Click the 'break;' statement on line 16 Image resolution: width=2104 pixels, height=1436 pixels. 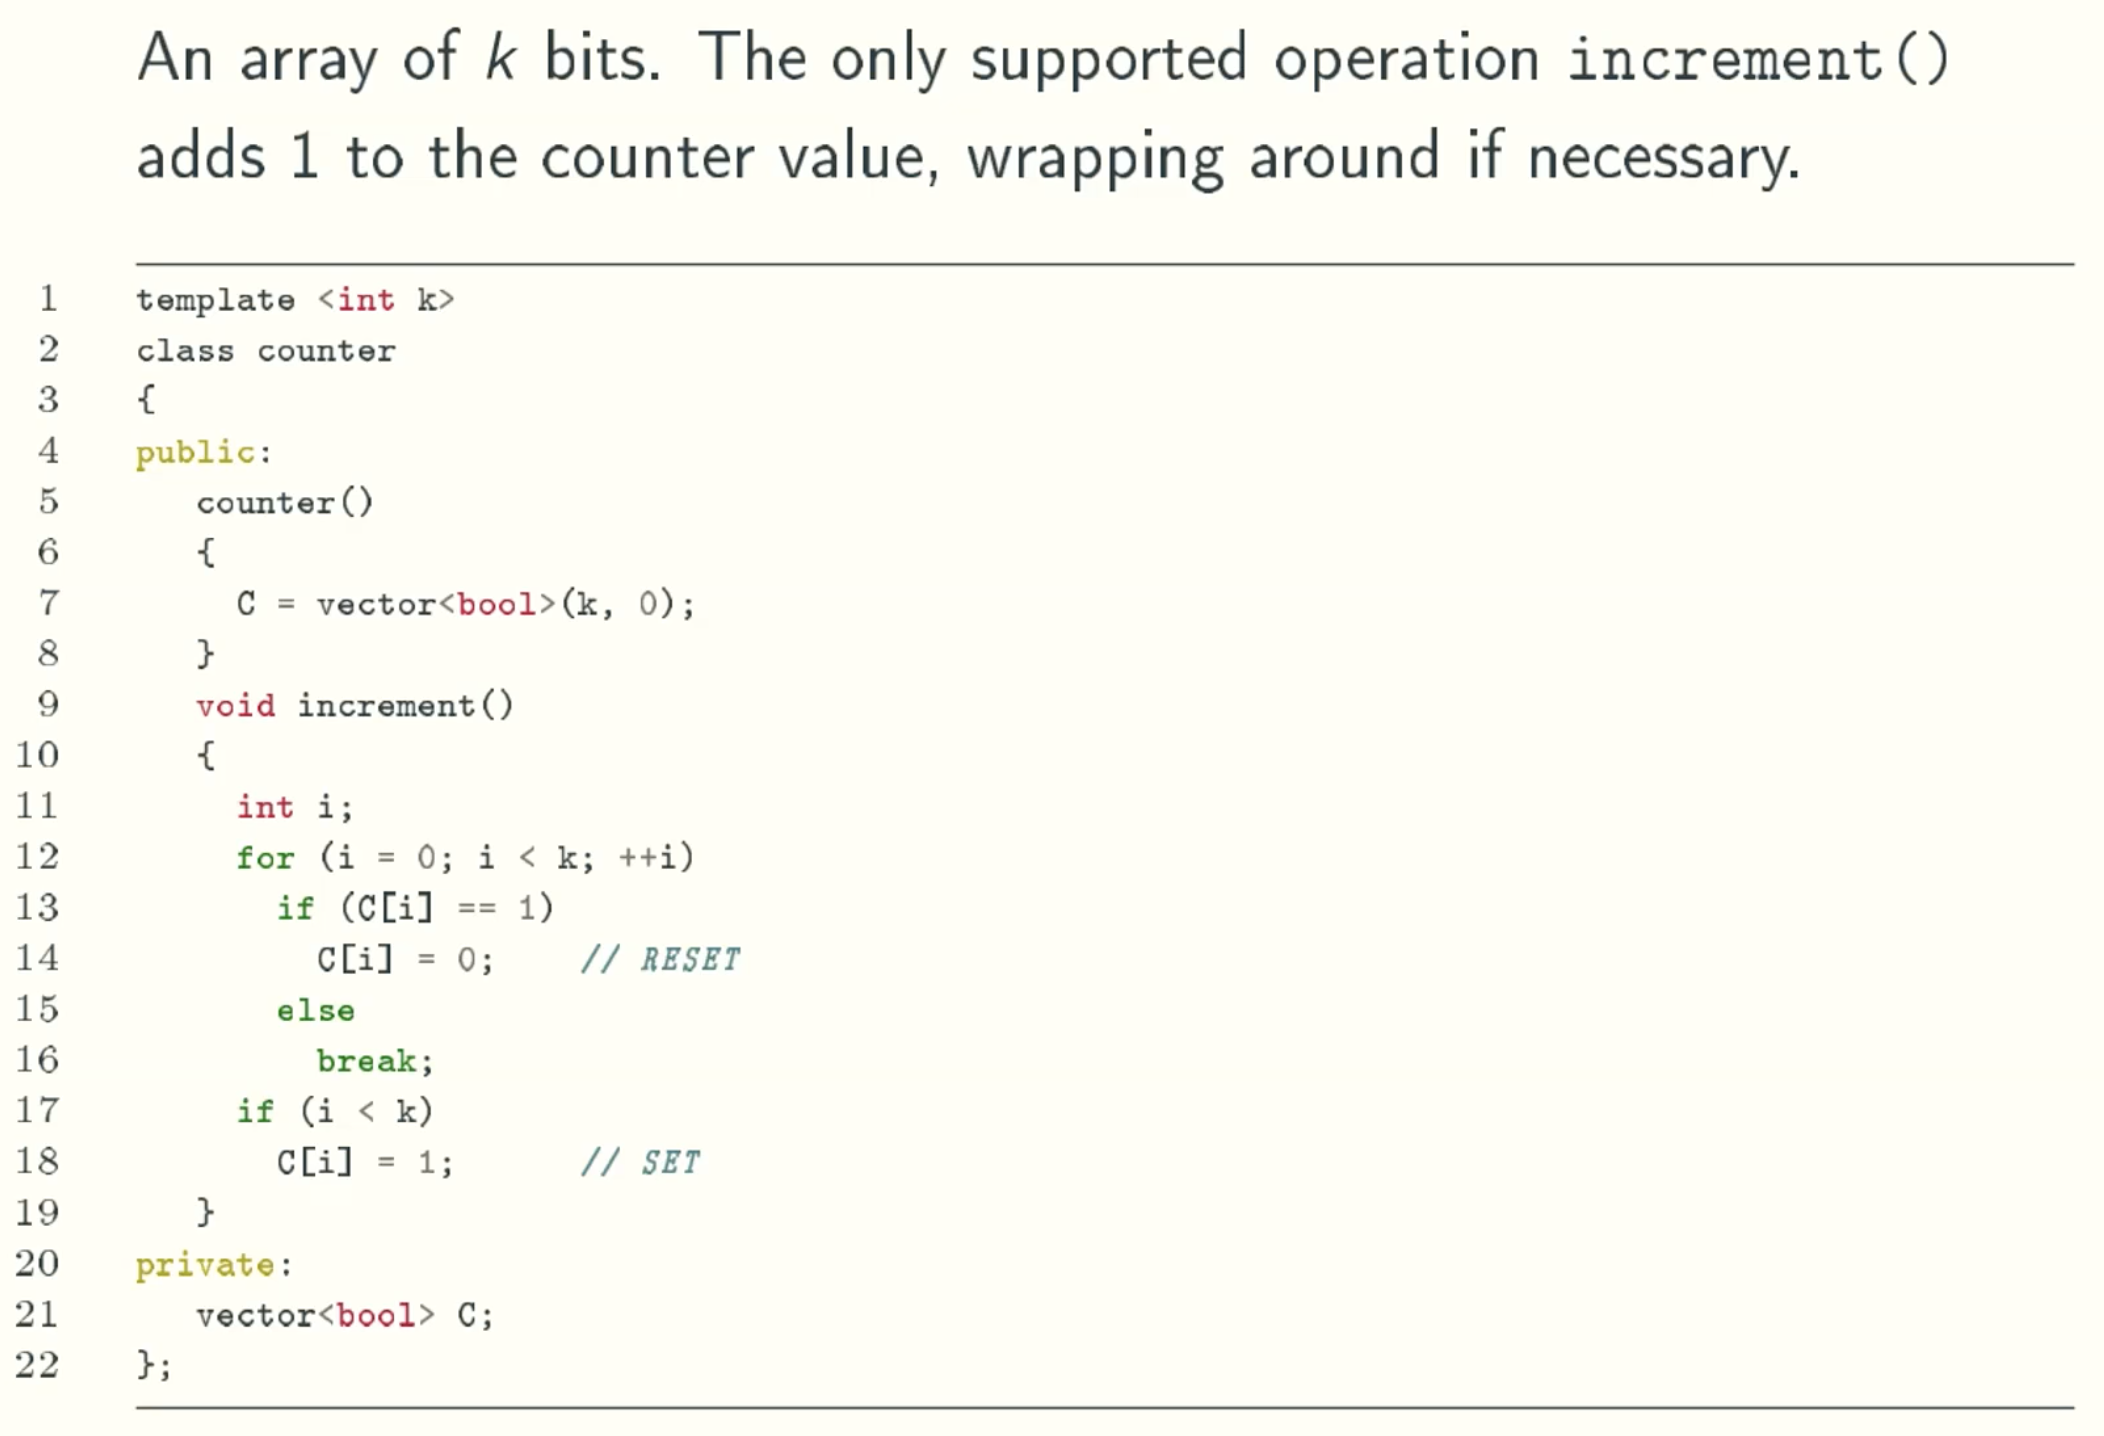point(375,1060)
